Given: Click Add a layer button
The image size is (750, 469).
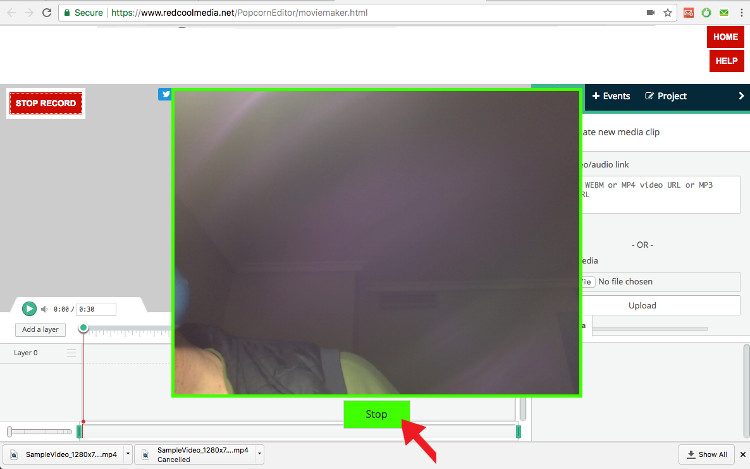Looking at the screenshot, I should tap(40, 330).
